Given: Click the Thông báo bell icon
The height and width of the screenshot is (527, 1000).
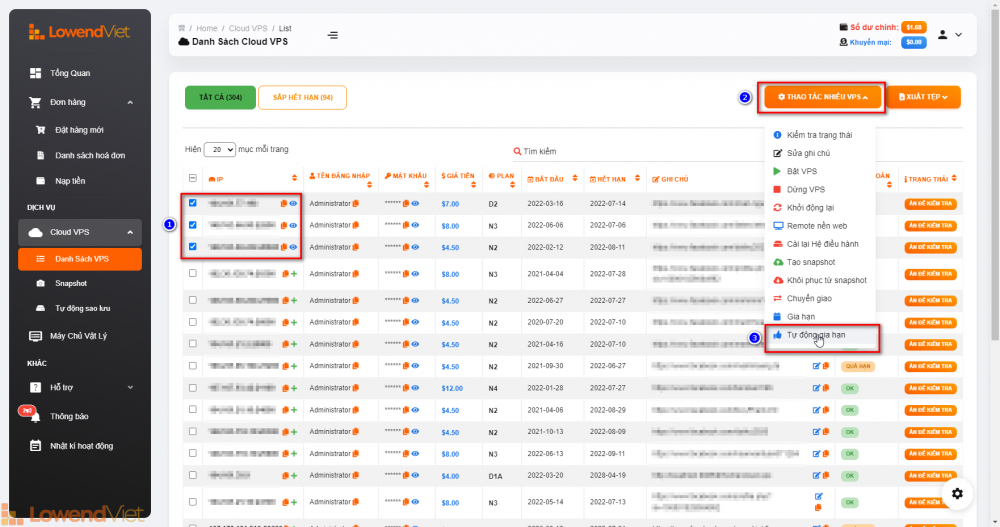Looking at the screenshot, I should tap(36, 417).
